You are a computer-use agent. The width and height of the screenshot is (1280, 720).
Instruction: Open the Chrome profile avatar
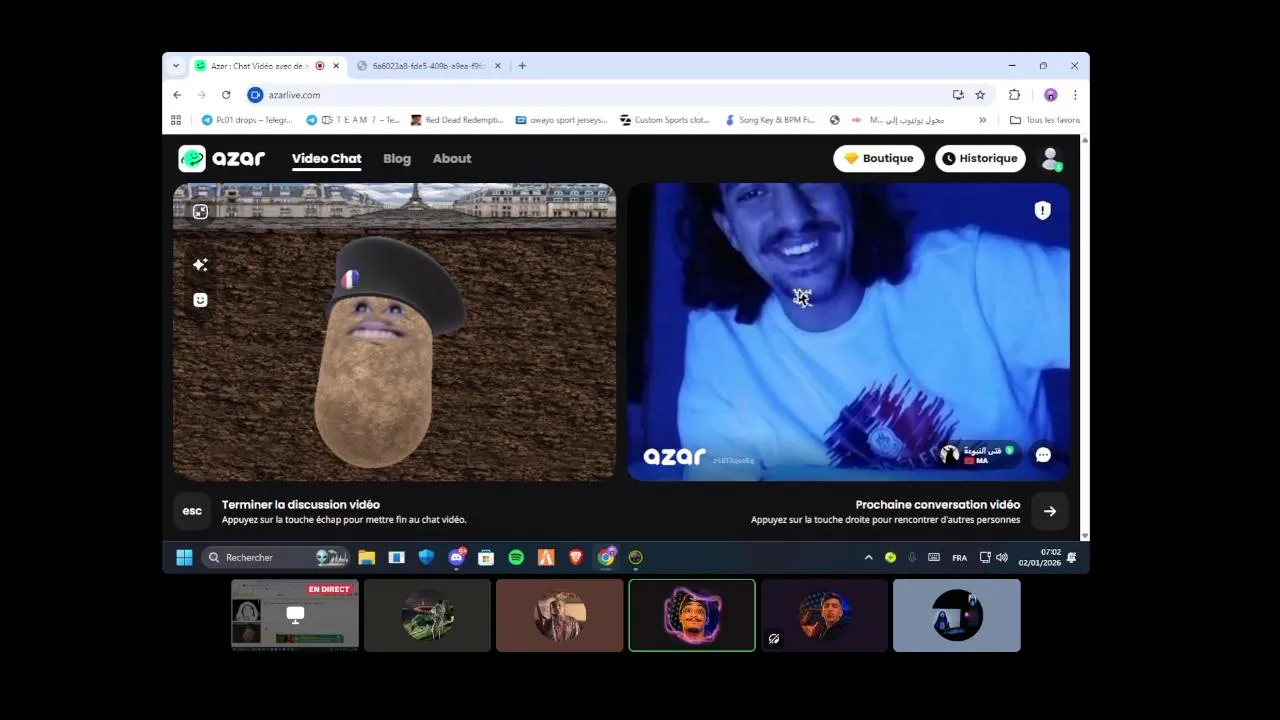(1050, 95)
